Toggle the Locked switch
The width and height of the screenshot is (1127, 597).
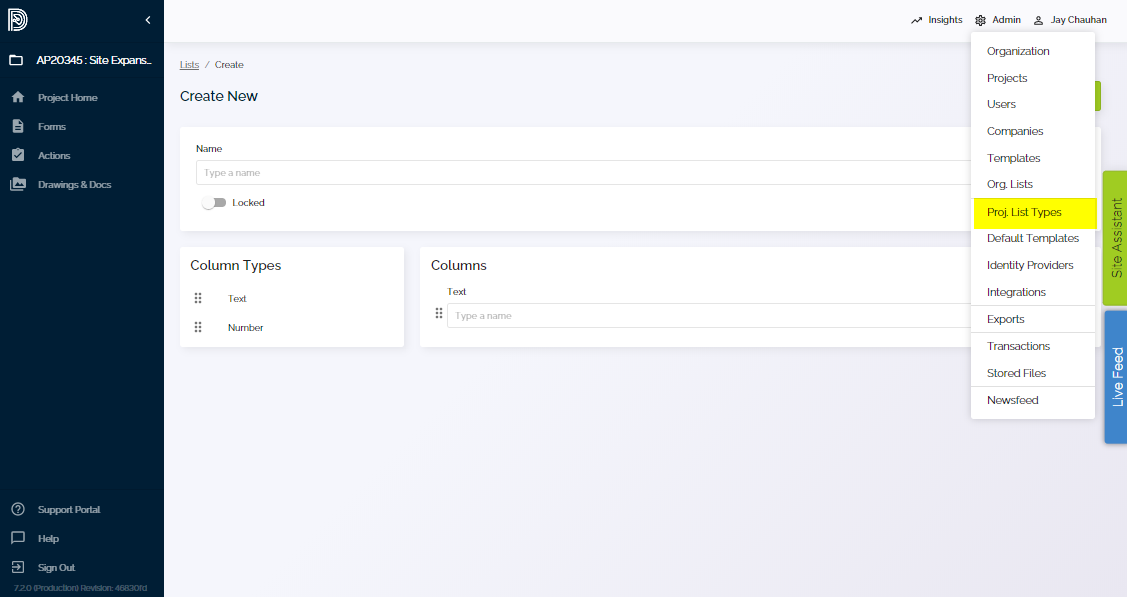coord(214,202)
